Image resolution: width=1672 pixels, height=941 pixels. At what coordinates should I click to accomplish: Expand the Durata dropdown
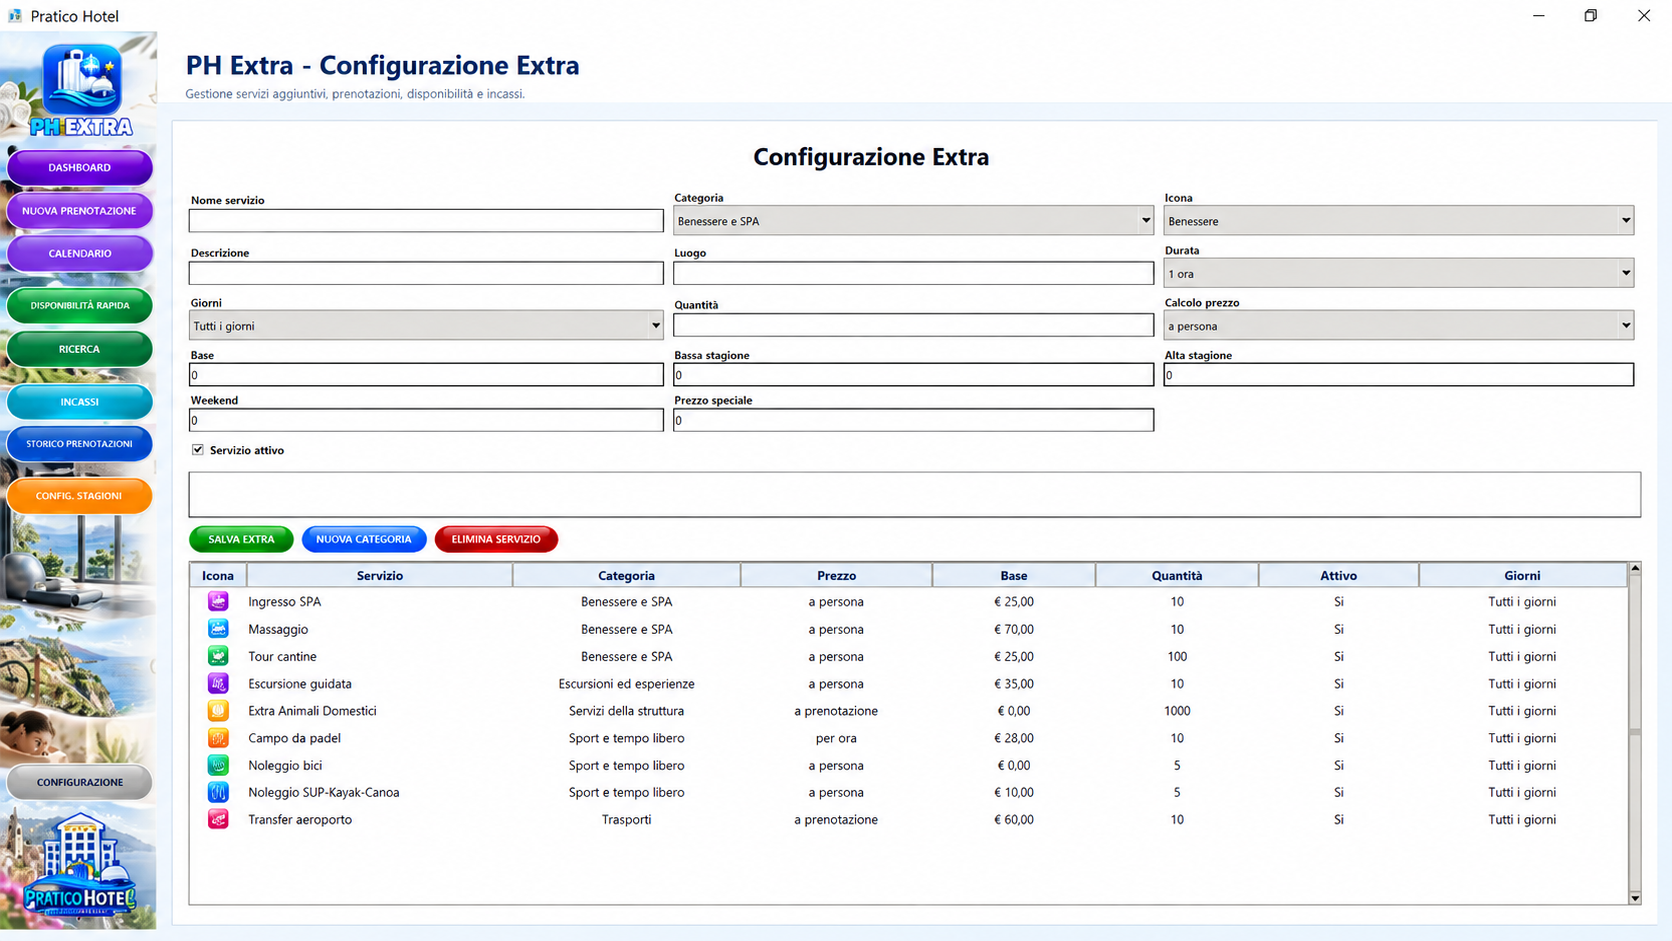tap(1399, 273)
